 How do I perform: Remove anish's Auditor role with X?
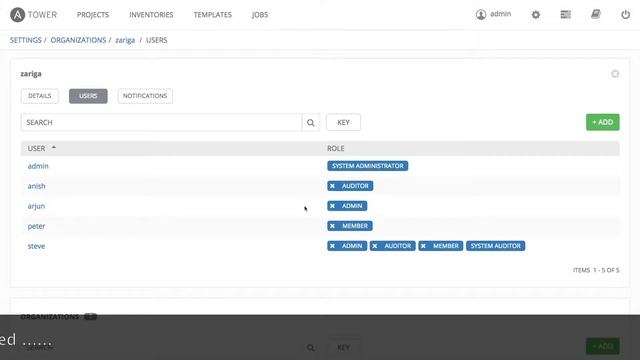(x=332, y=186)
